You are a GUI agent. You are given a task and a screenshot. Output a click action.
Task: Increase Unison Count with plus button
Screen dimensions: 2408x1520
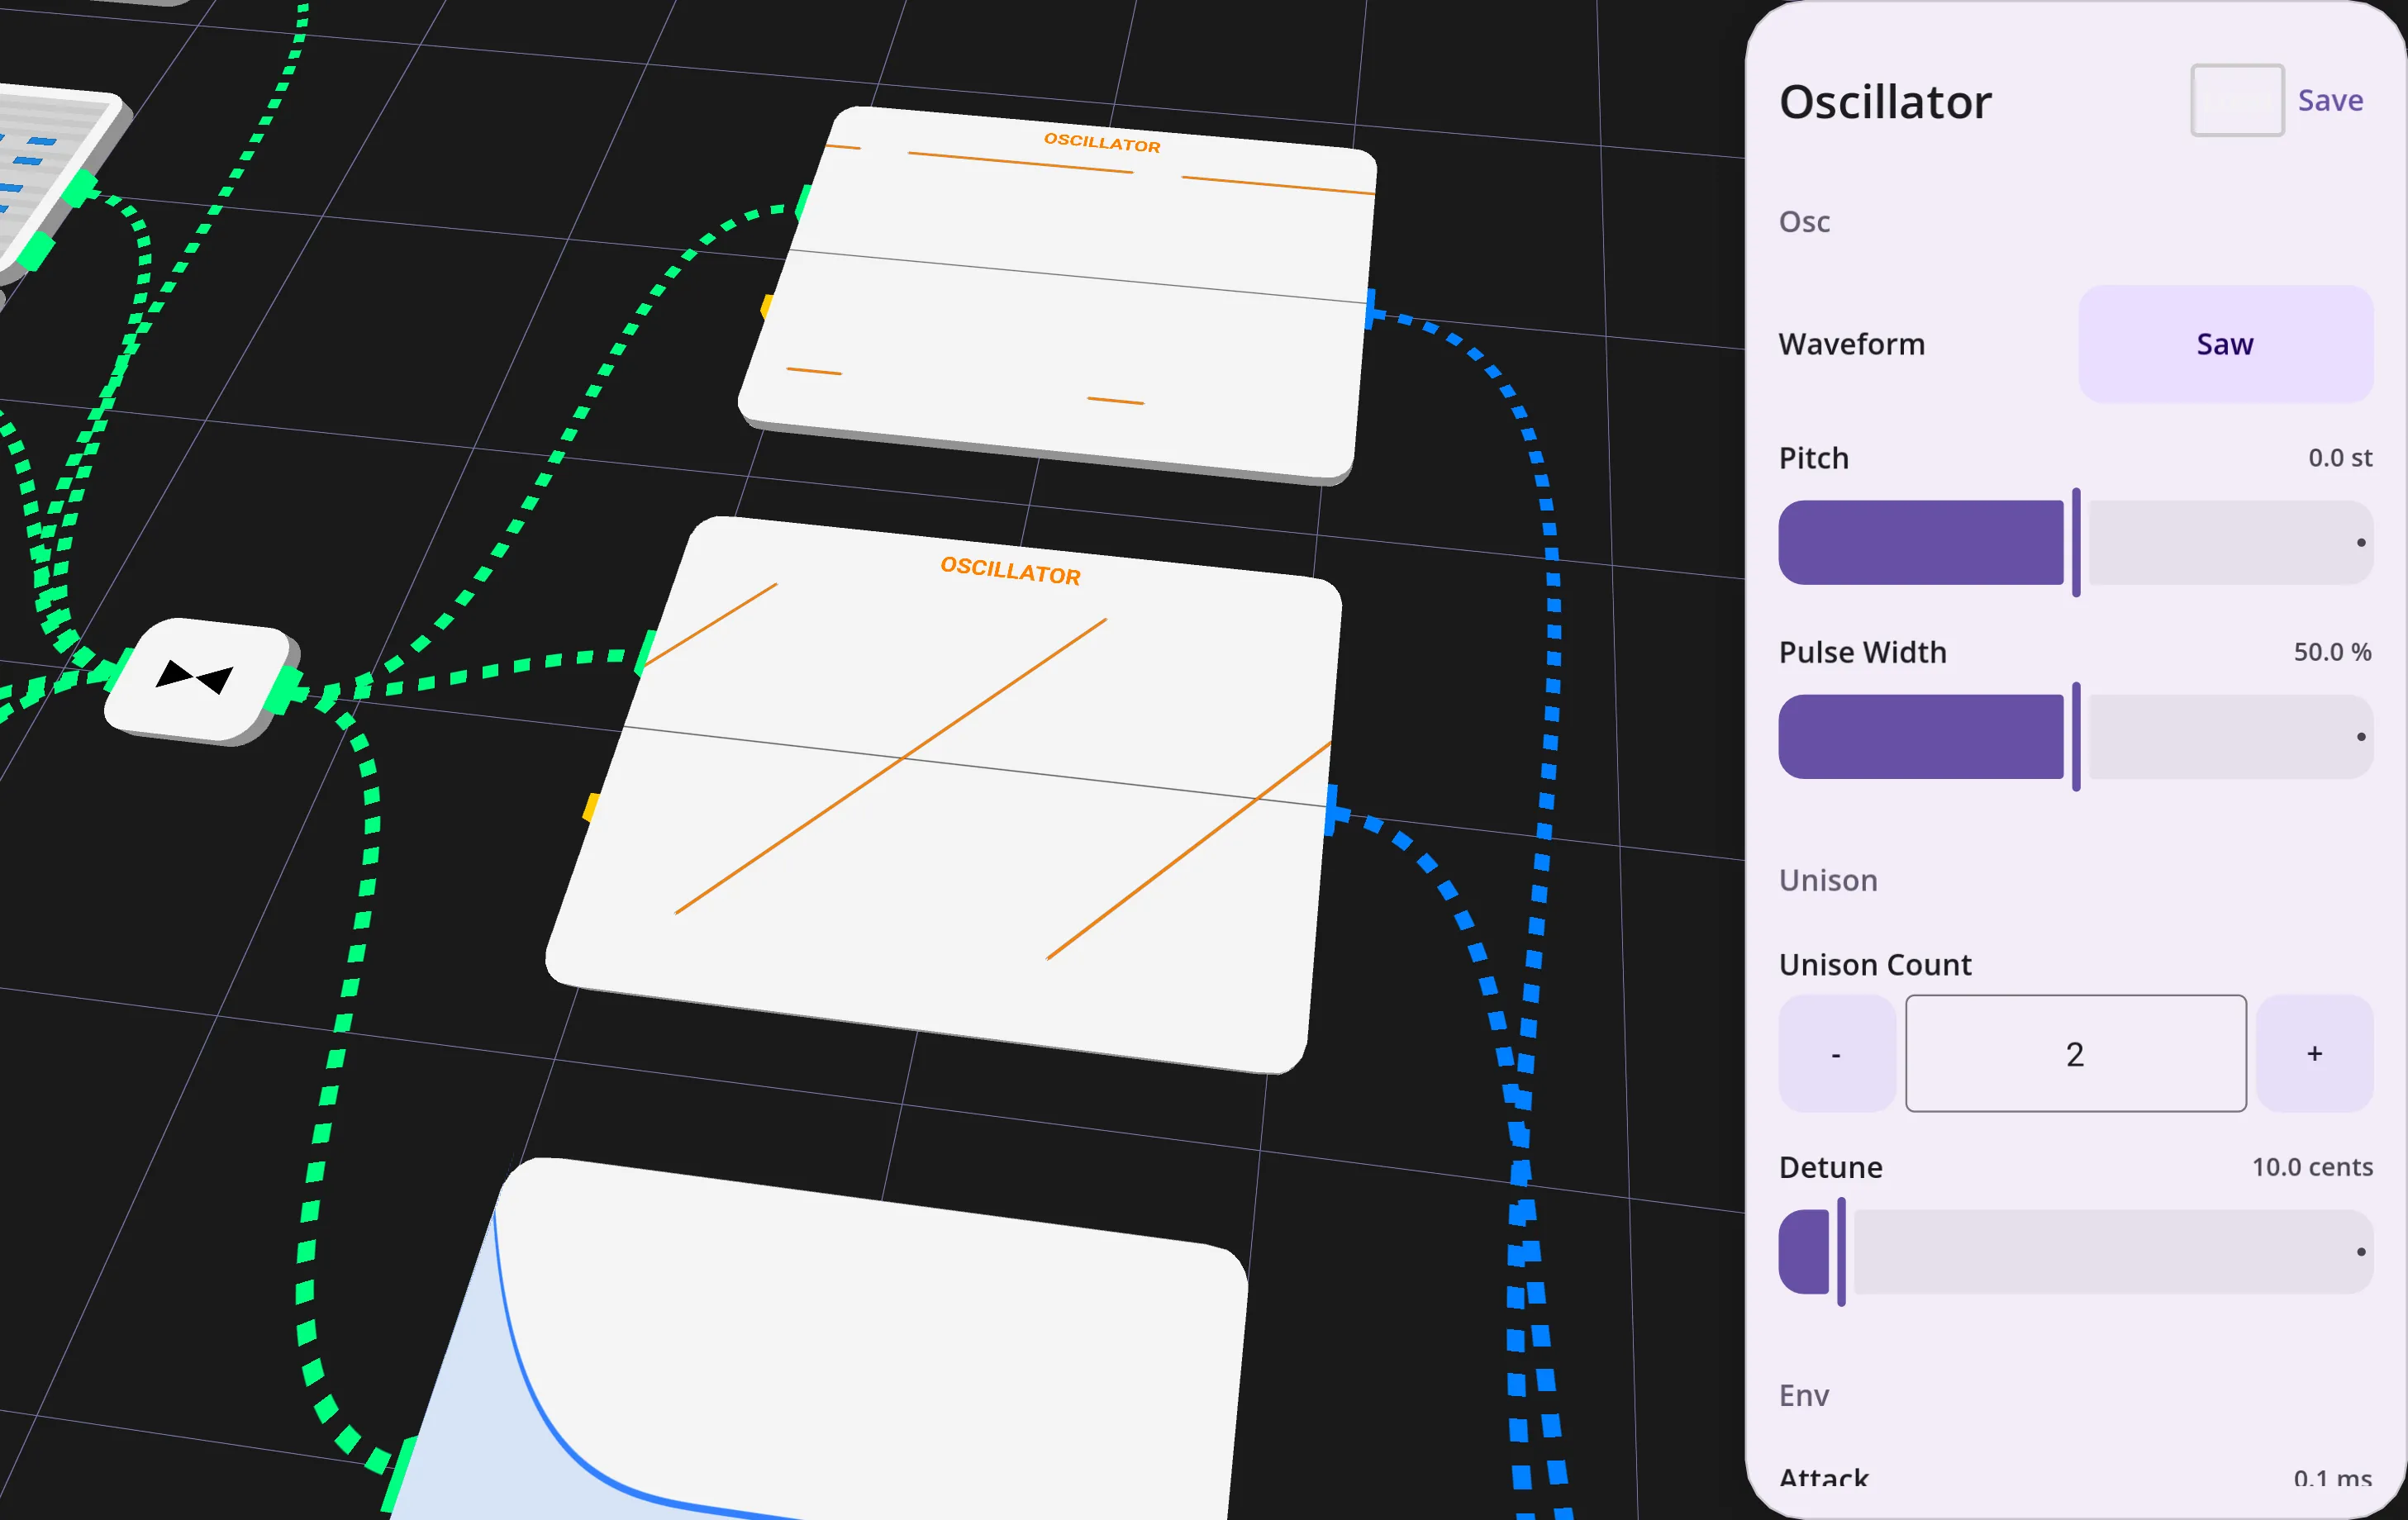2314,1053
